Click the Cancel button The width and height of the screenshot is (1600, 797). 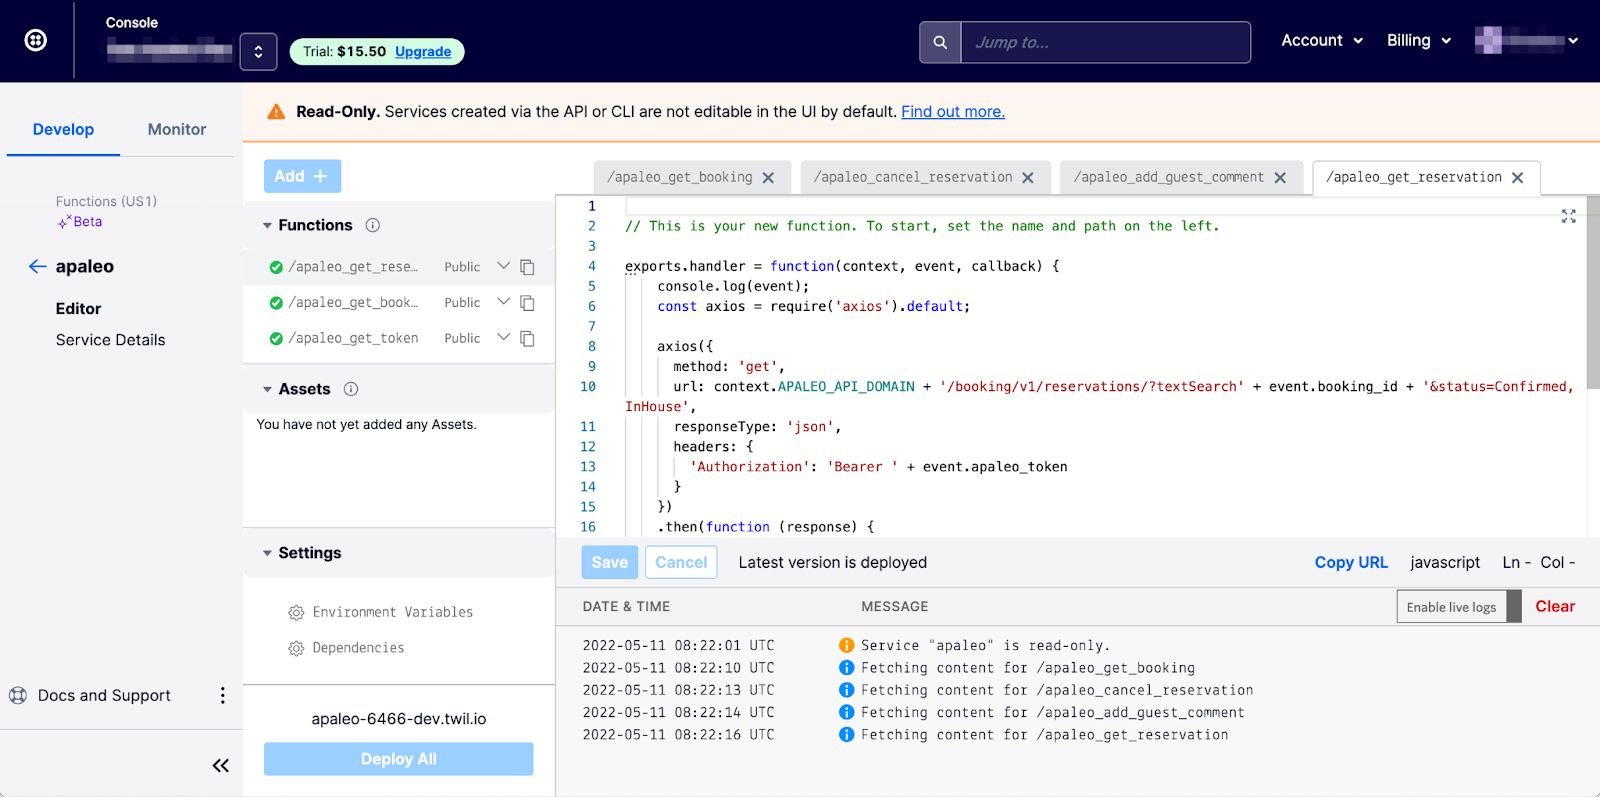(681, 562)
